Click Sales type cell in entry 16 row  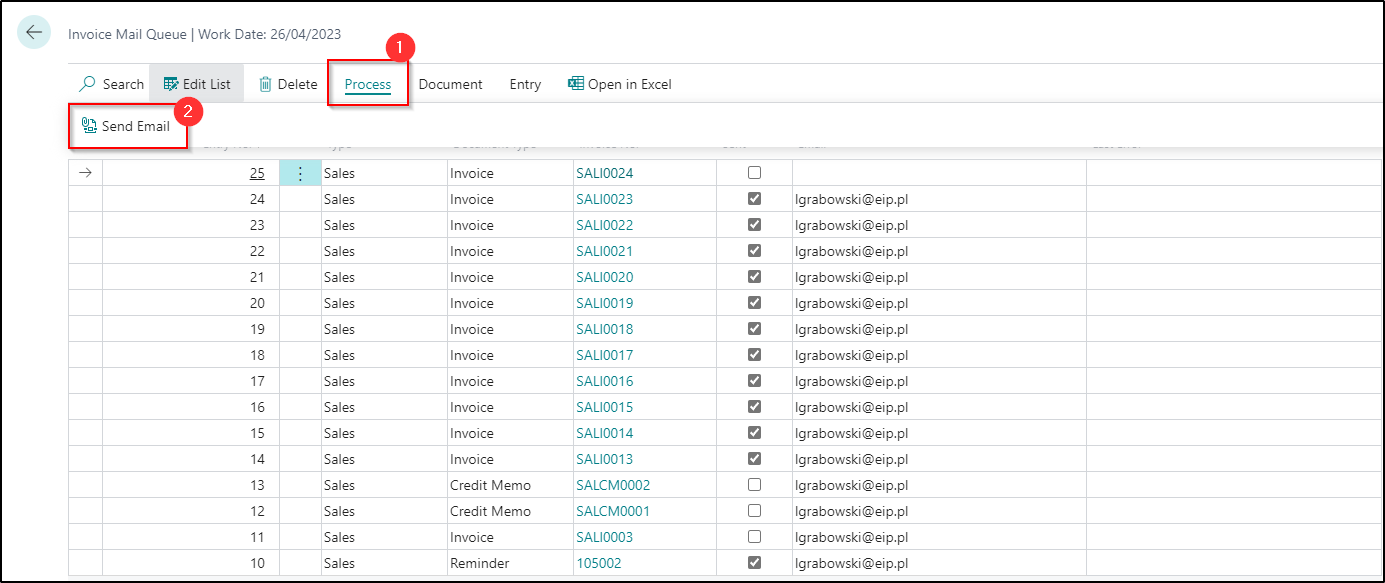[x=384, y=407]
